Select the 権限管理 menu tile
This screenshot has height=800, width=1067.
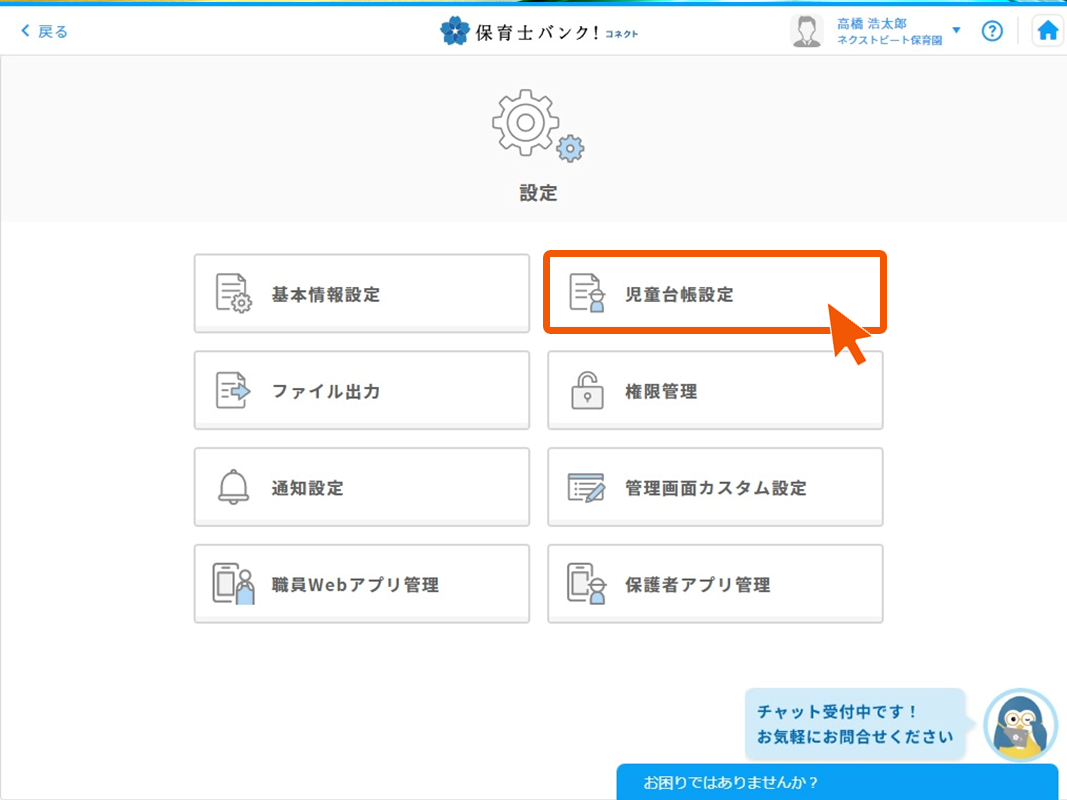(x=714, y=391)
